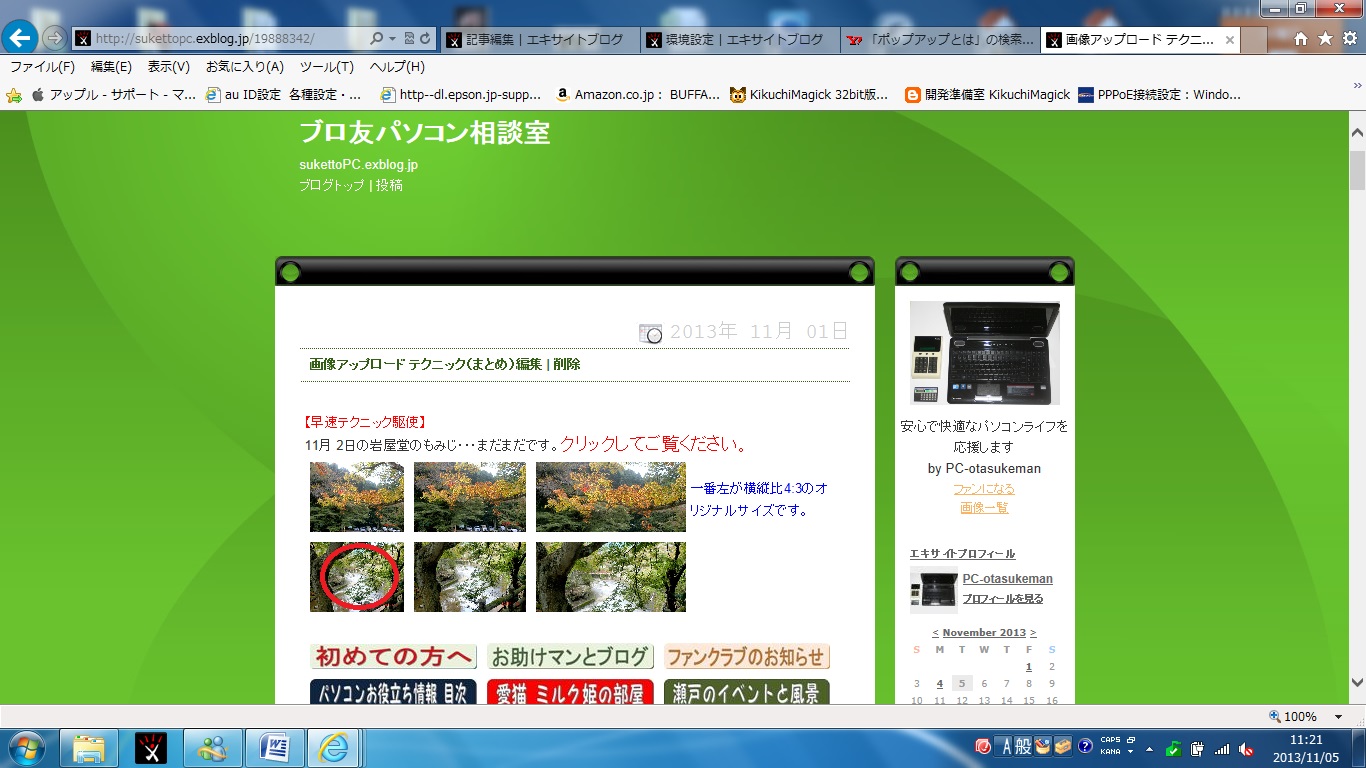Click 愛猫 ミルク姫の部屋 banner

click(570, 692)
